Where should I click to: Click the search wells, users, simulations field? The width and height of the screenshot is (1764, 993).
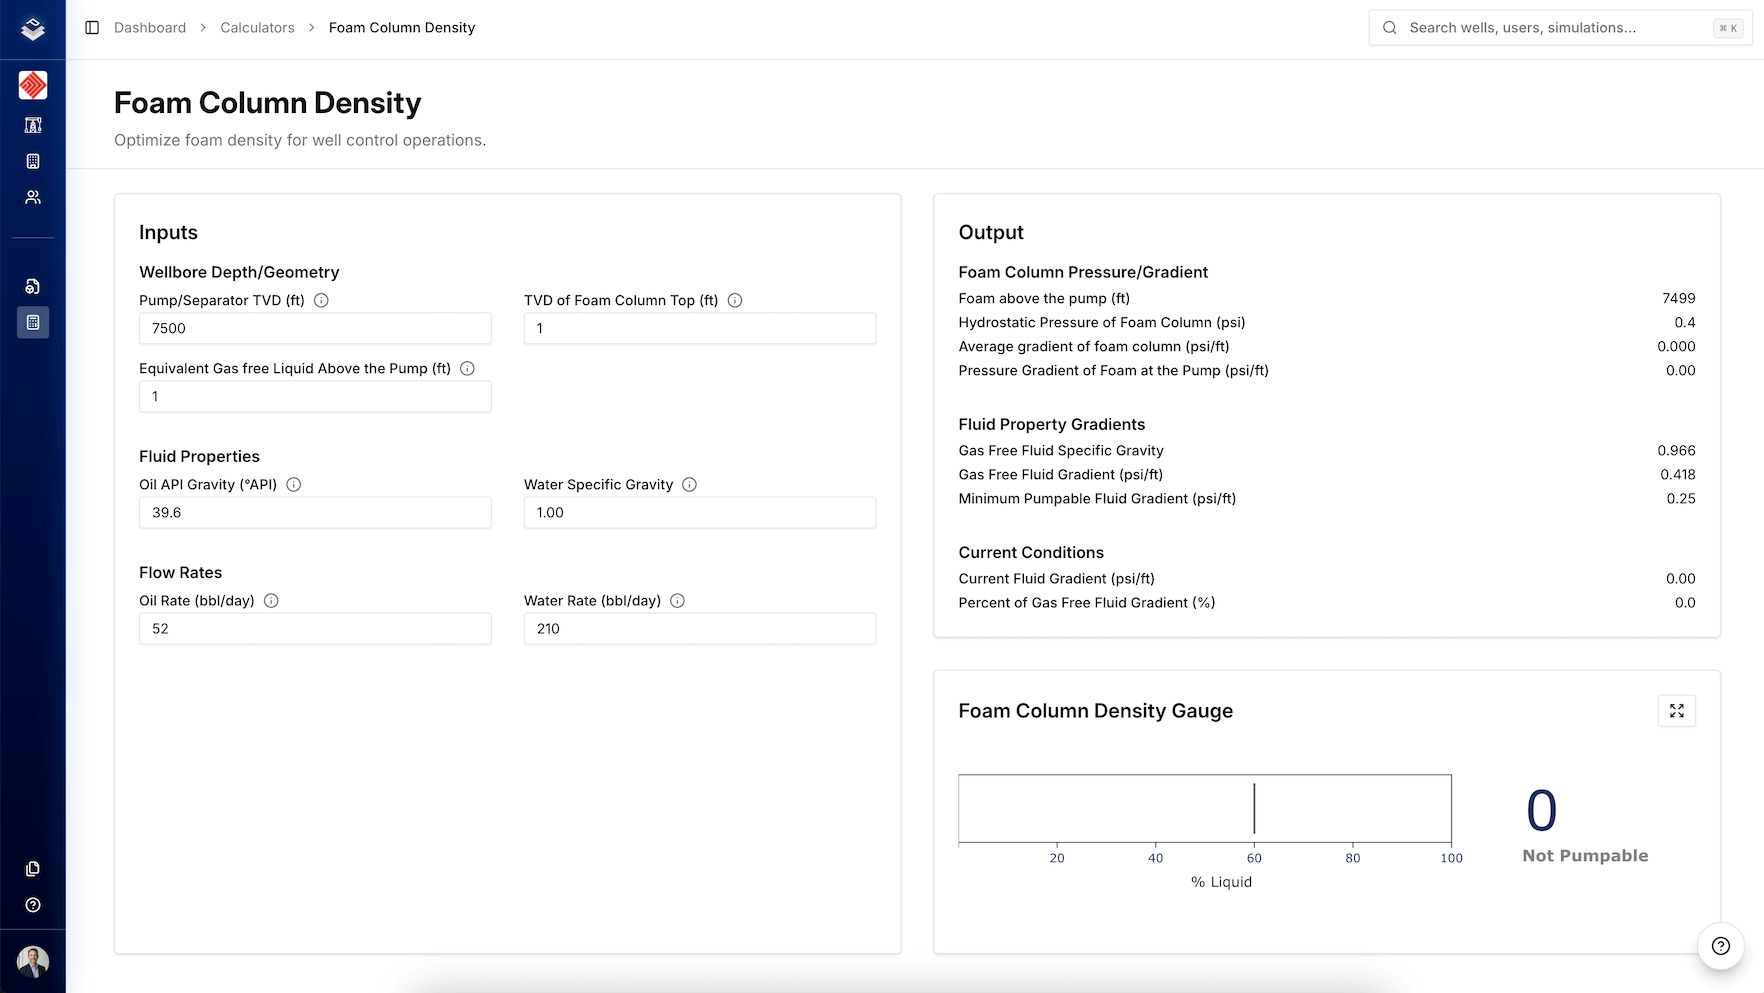coord(1560,27)
